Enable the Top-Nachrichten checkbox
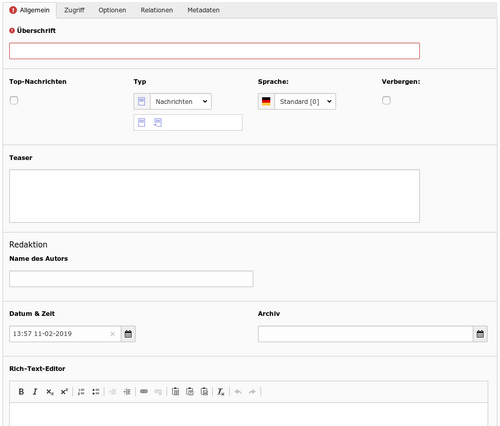Viewport: 500px width, 426px height. [14, 100]
